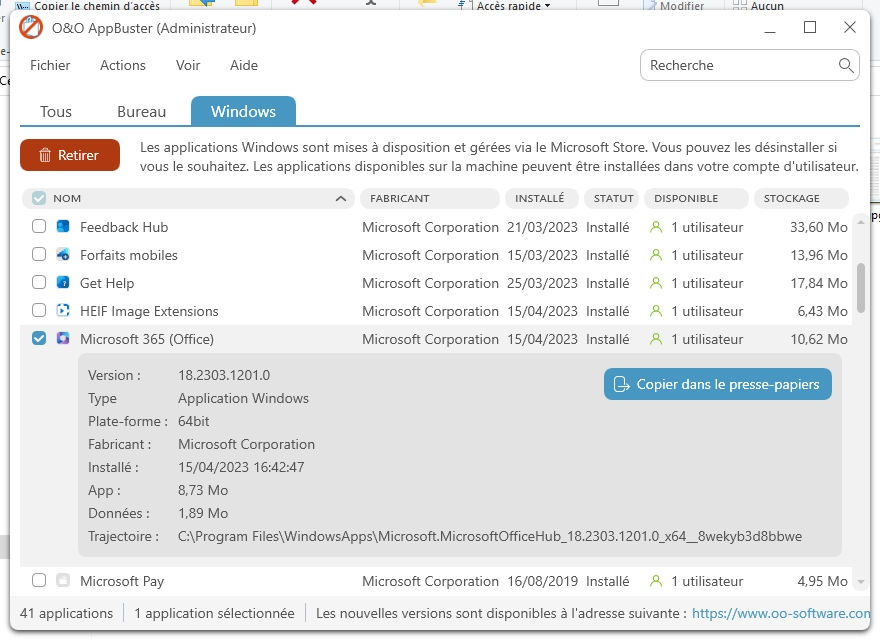The height and width of the screenshot is (640, 880).
Task: Click the install time 15/04/2023 16:42:47
Action: [241, 467]
